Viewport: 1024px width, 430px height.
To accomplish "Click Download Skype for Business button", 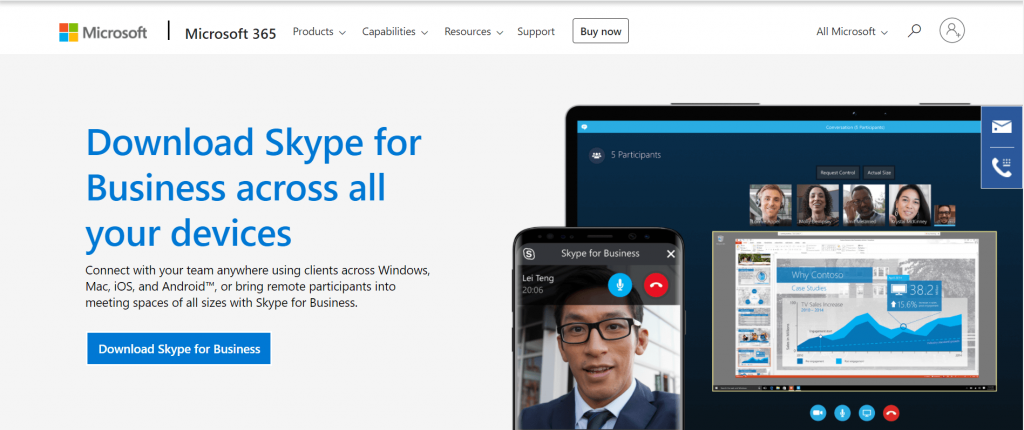I will [179, 348].
